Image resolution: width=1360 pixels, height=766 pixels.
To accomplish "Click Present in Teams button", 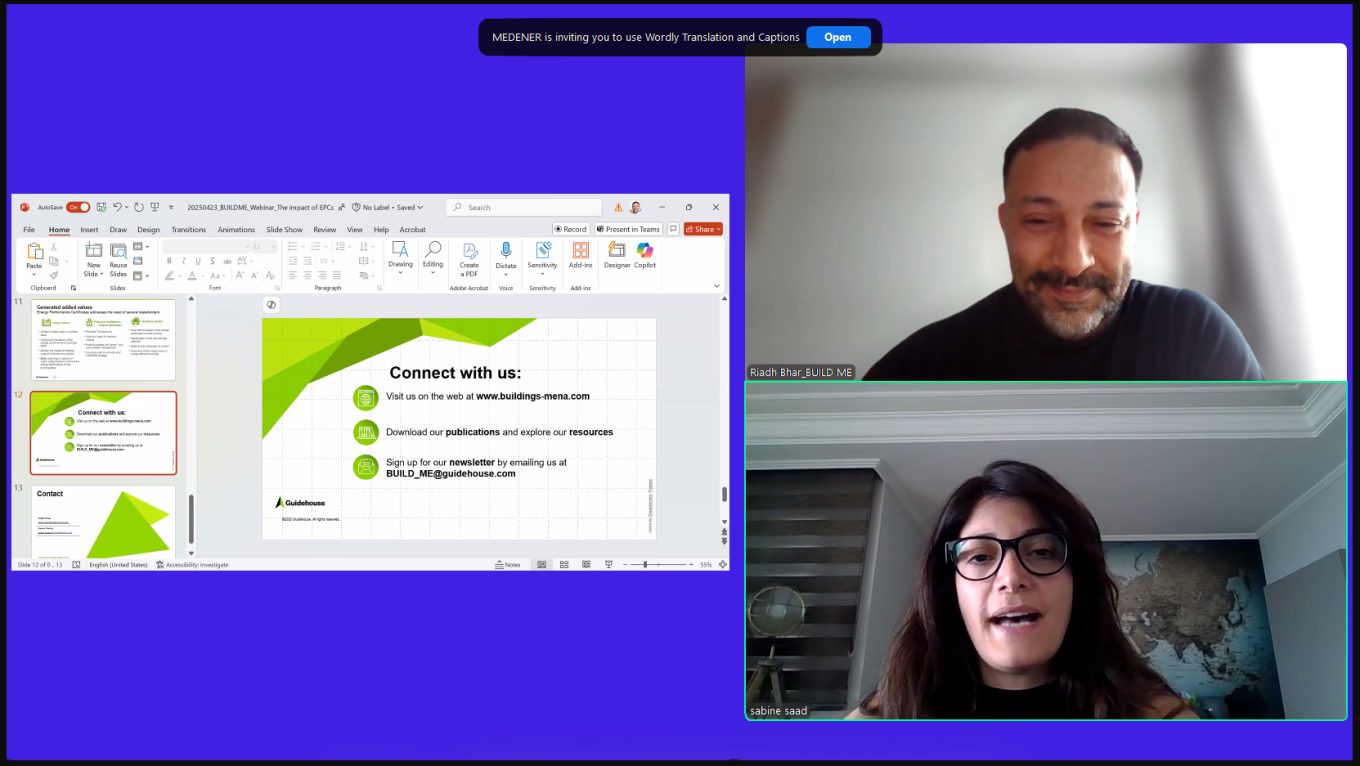I will click(x=629, y=229).
